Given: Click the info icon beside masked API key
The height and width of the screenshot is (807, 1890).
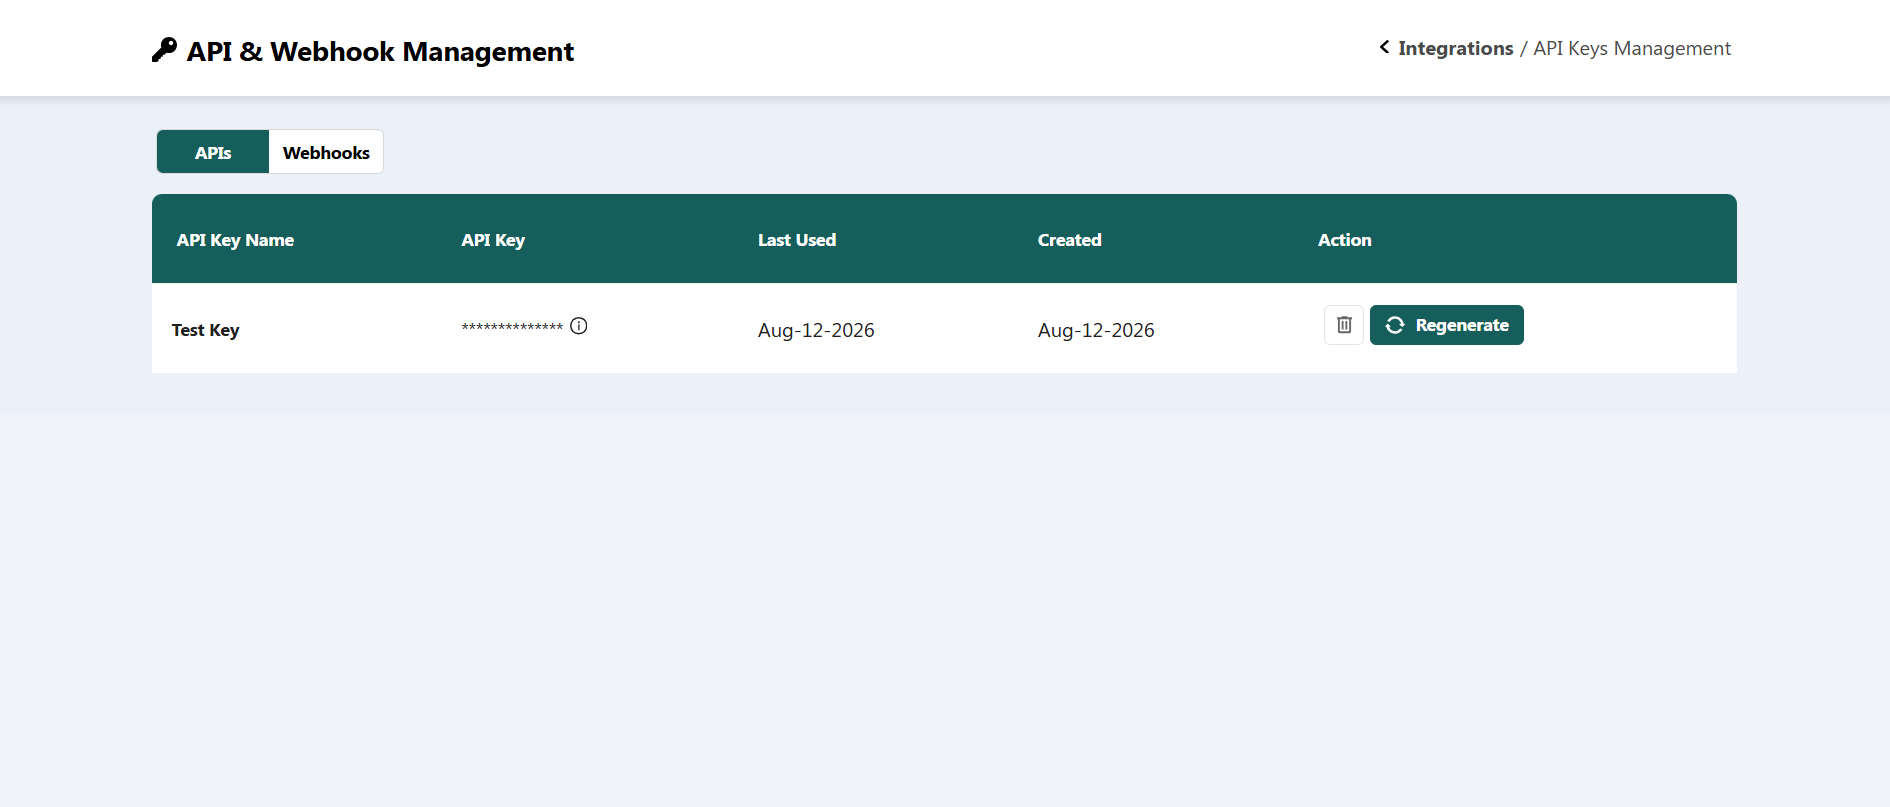Looking at the screenshot, I should coord(579,326).
